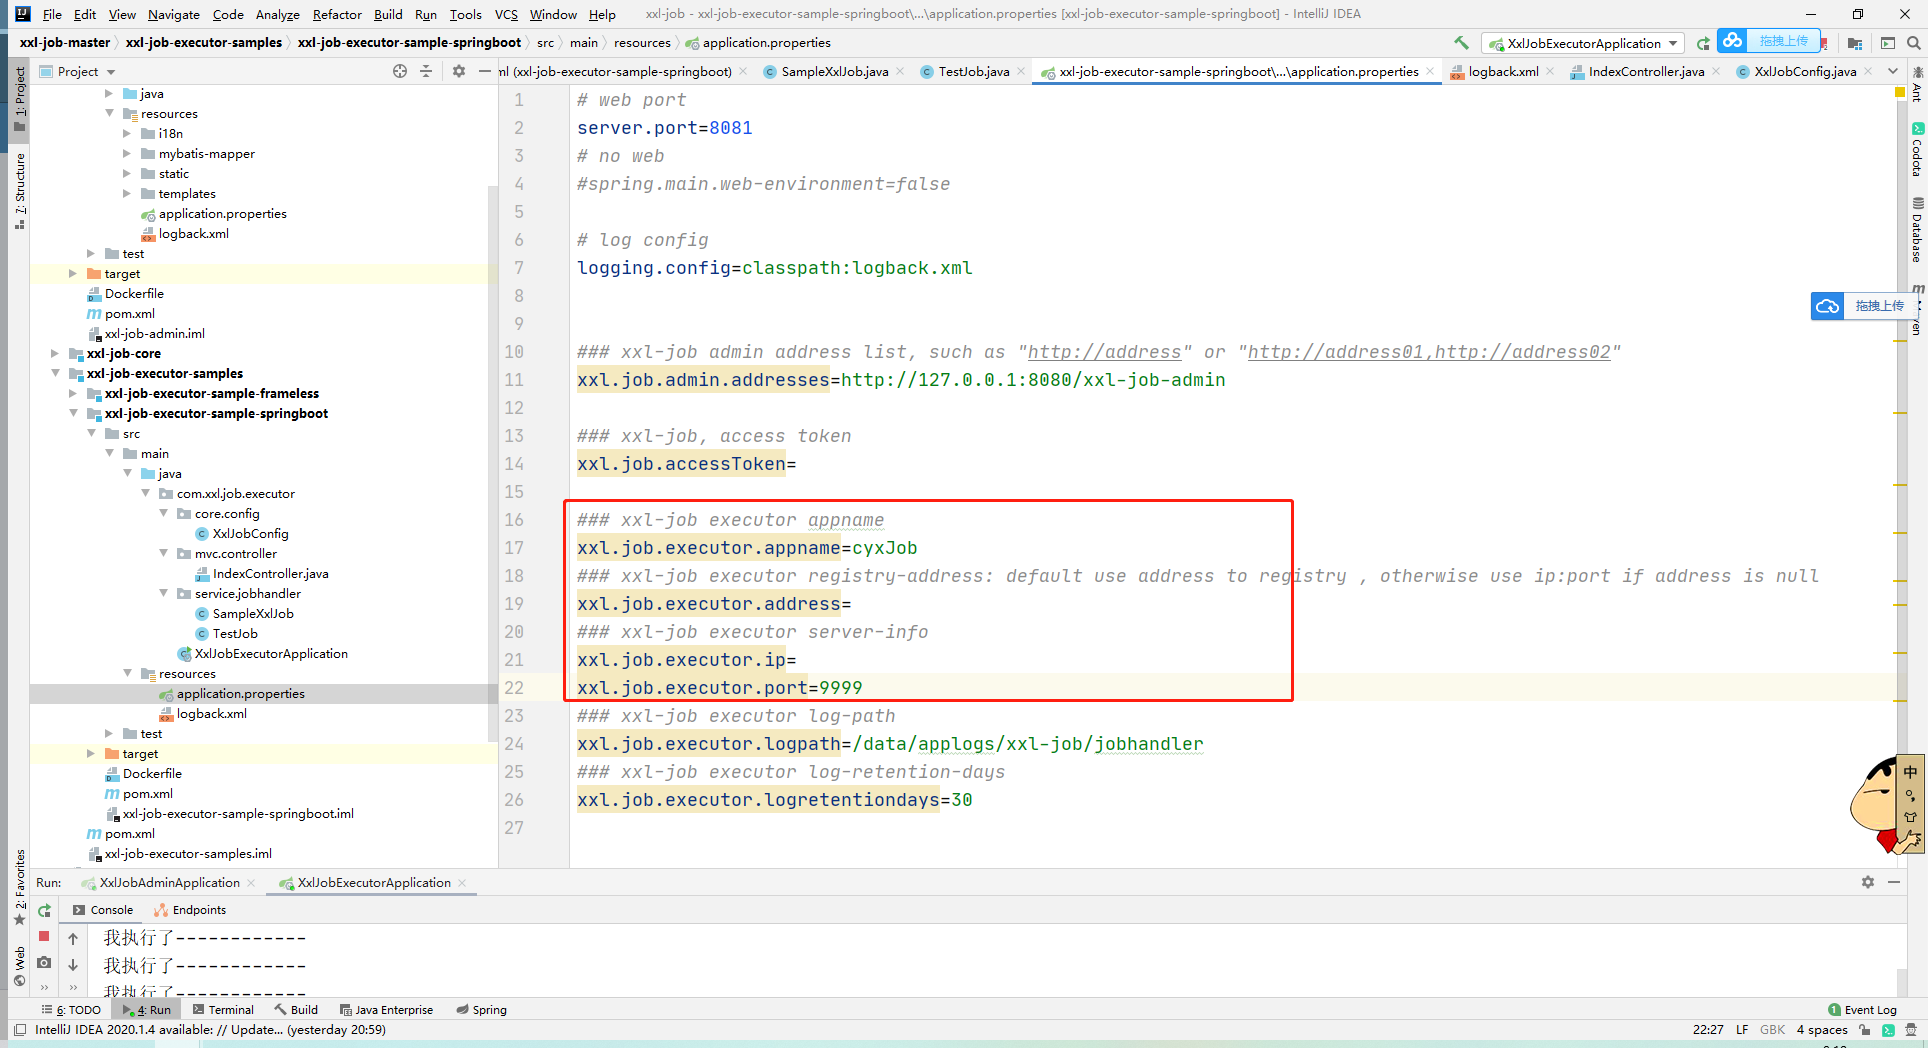Open Java Enterprise tool window button
The width and height of the screenshot is (1928, 1048).
[386, 1010]
